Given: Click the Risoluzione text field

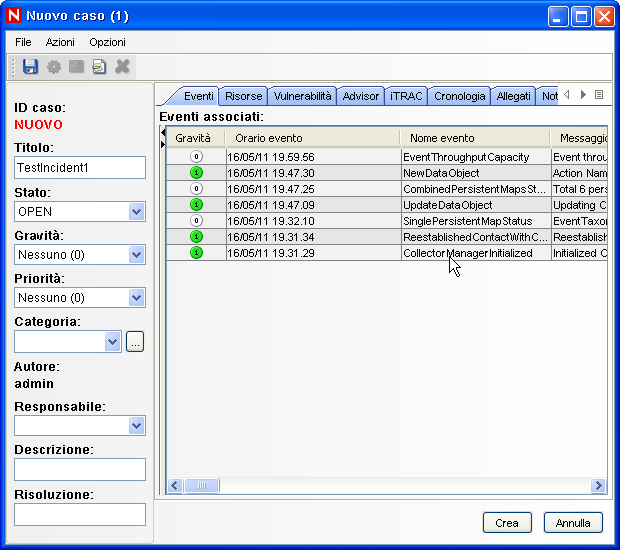Looking at the screenshot, I should click(80, 514).
